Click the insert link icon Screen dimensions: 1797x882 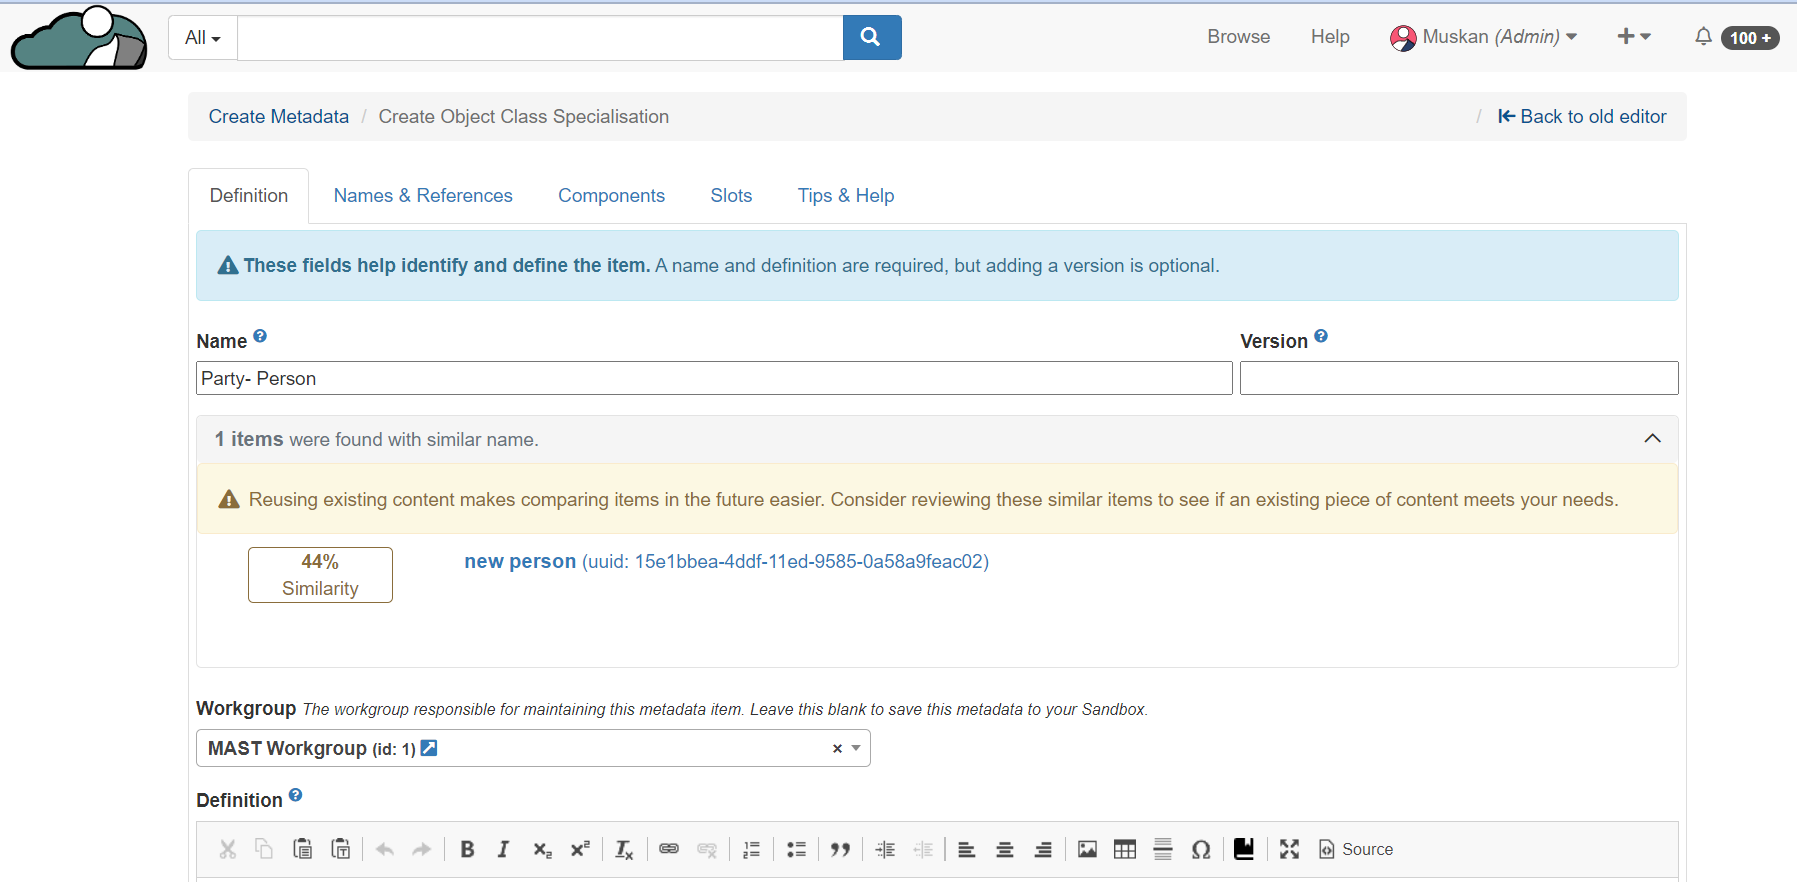pos(669,849)
